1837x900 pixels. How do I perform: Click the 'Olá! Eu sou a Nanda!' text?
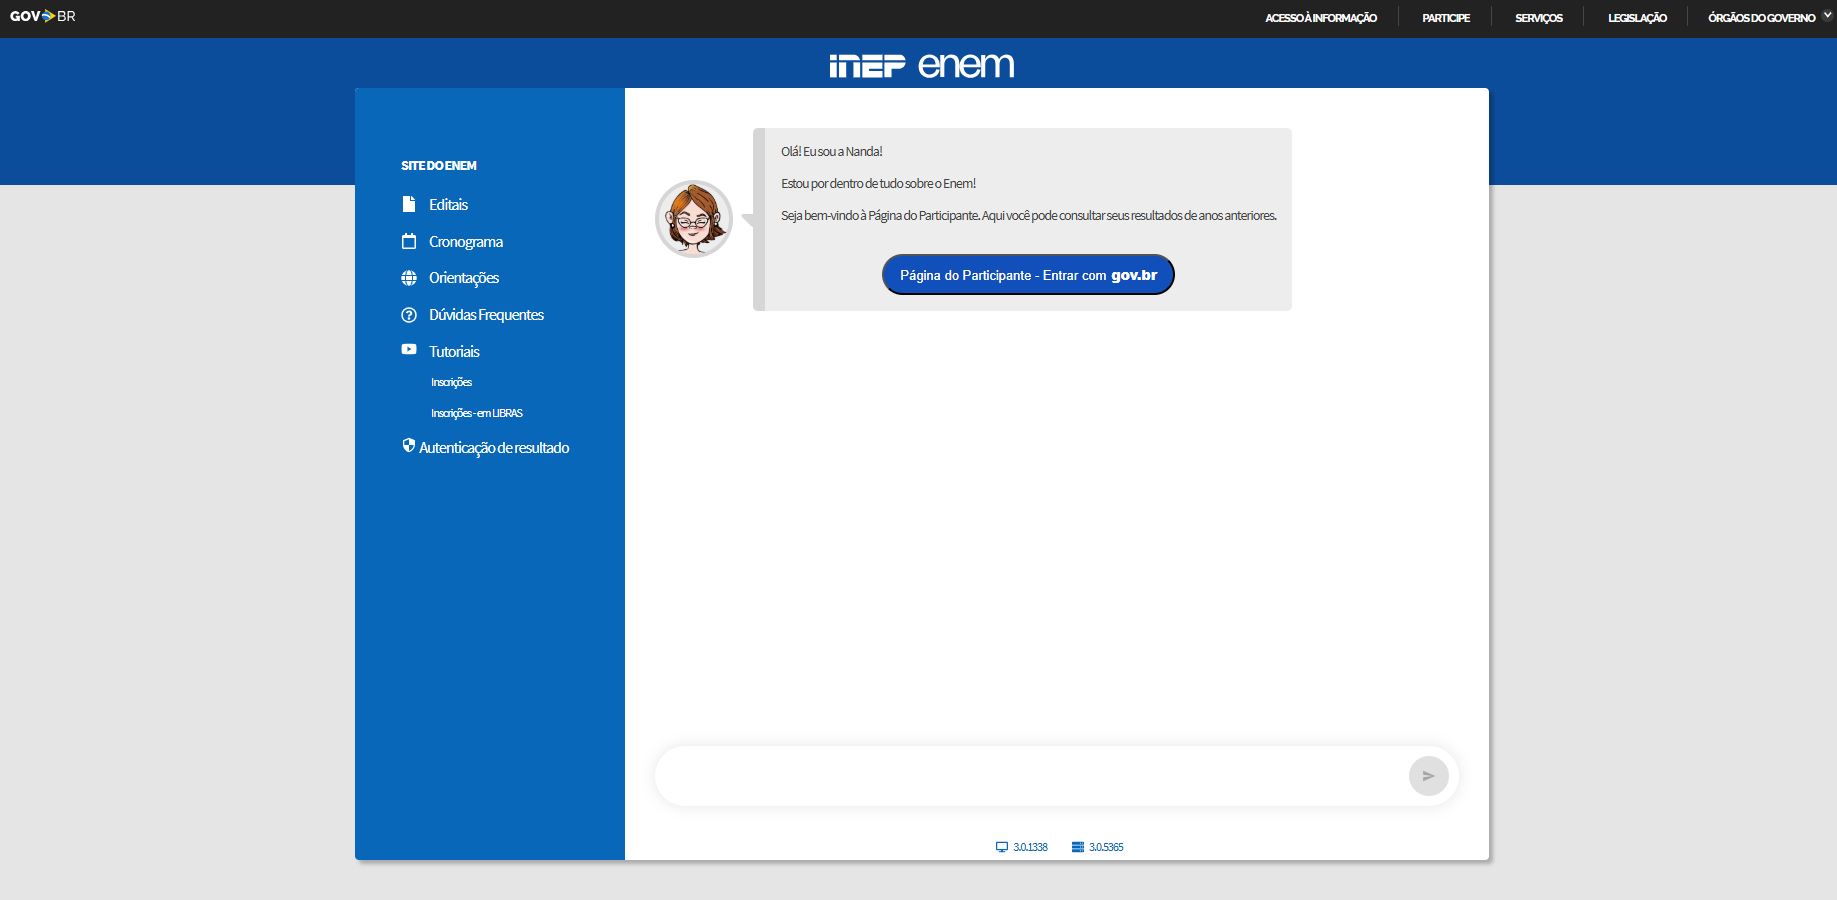[832, 151]
